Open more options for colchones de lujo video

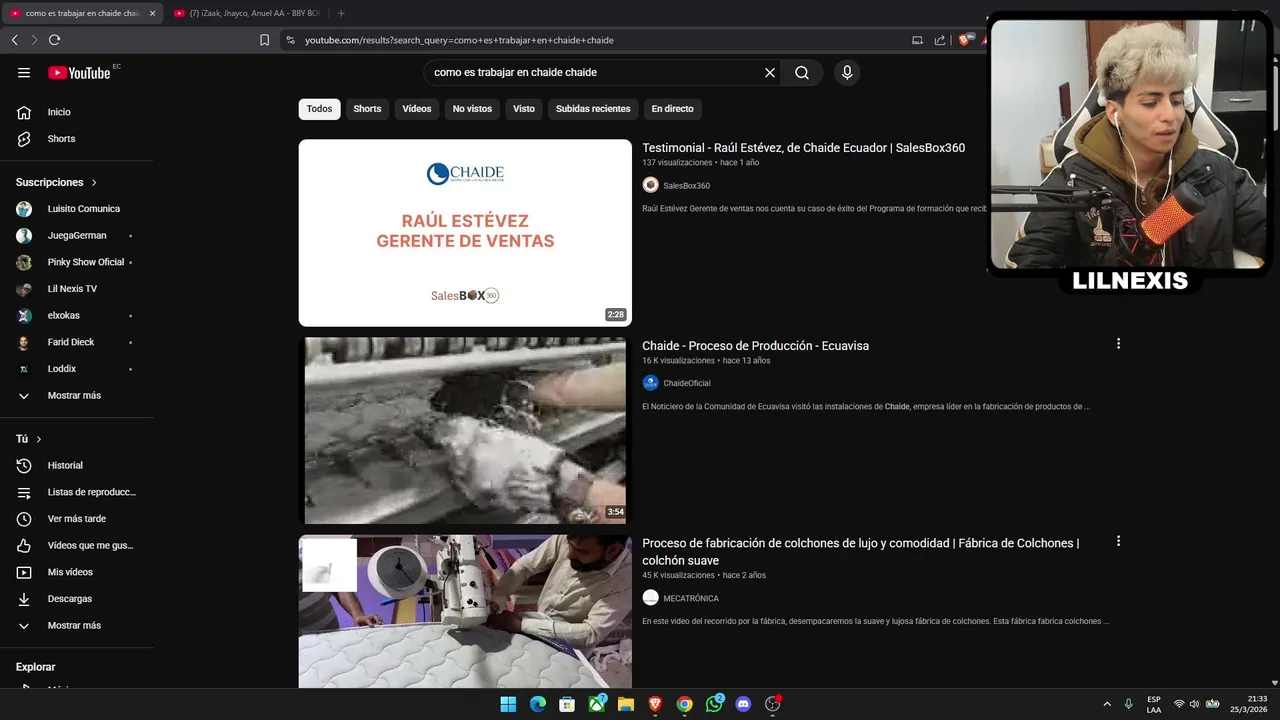tap(1118, 541)
